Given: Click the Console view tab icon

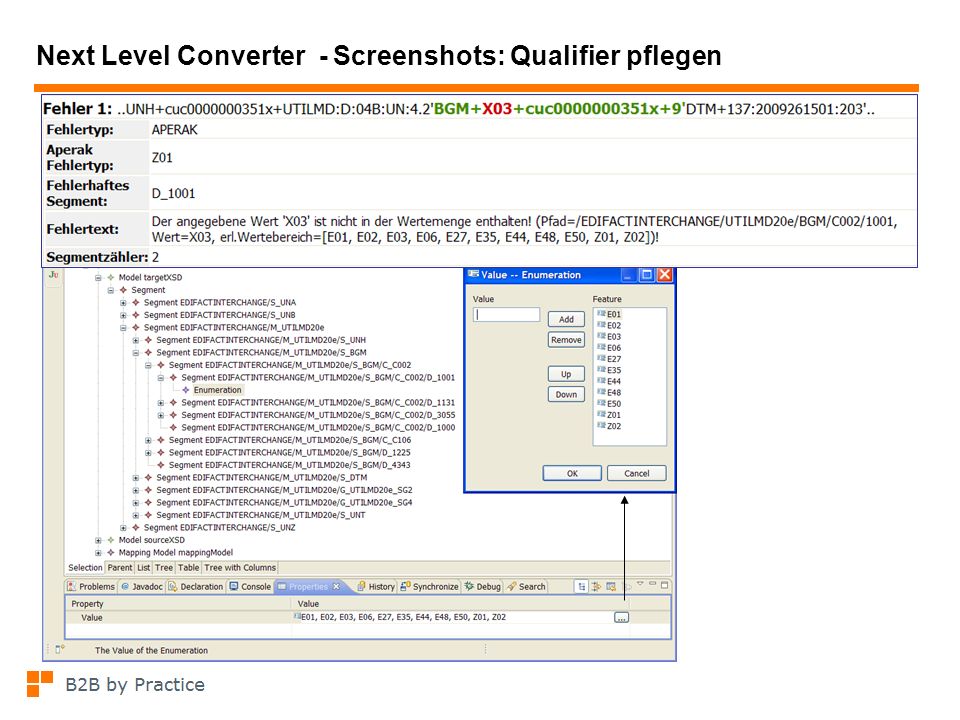Looking at the screenshot, I should click(x=233, y=587).
